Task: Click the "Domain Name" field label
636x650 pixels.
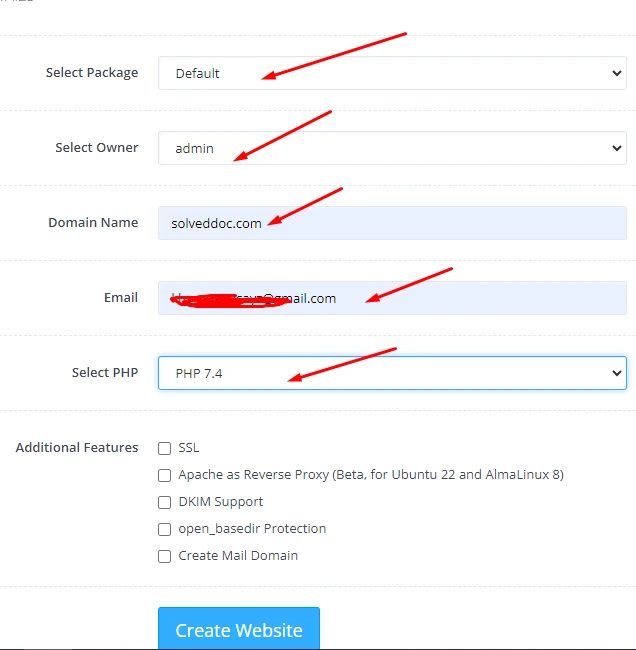Action: pos(93,223)
